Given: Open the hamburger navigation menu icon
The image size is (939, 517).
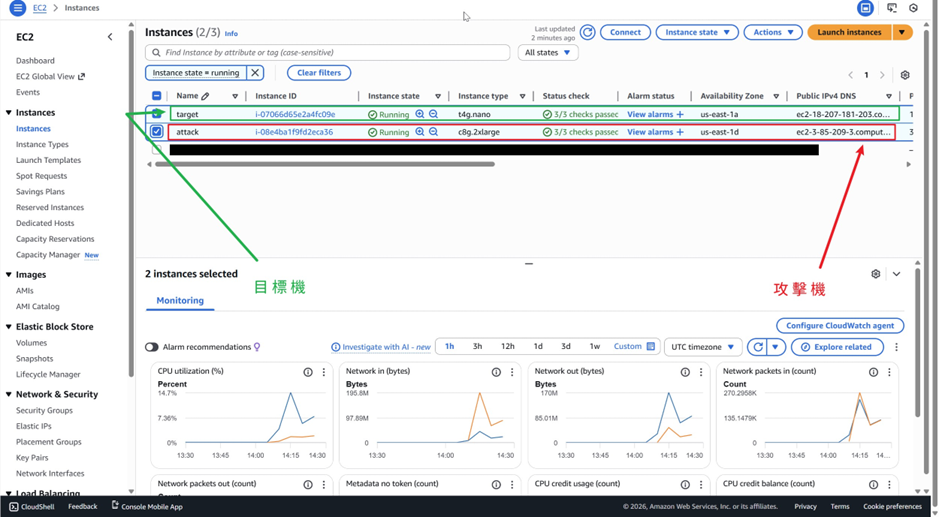Looking at the screenshot, I should point(17,8).
